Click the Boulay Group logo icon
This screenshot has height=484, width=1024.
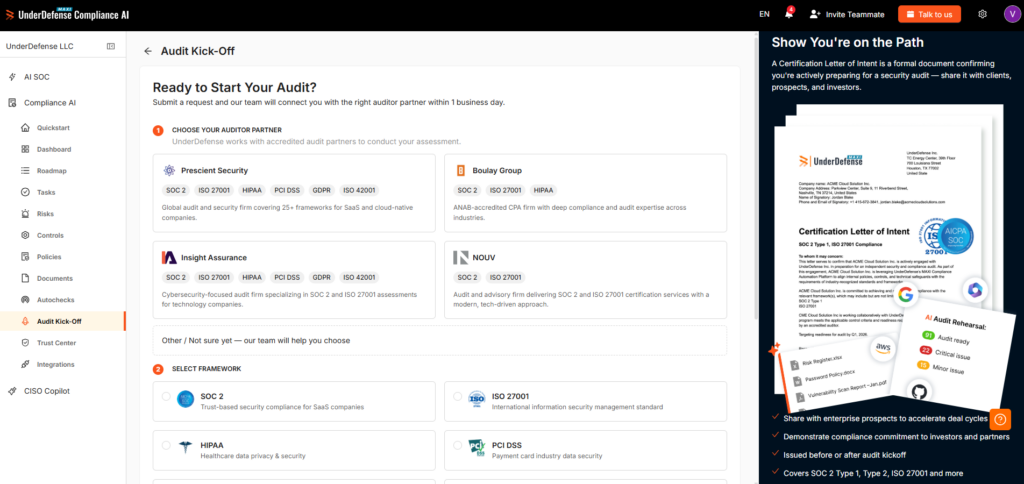click(460, 170)
